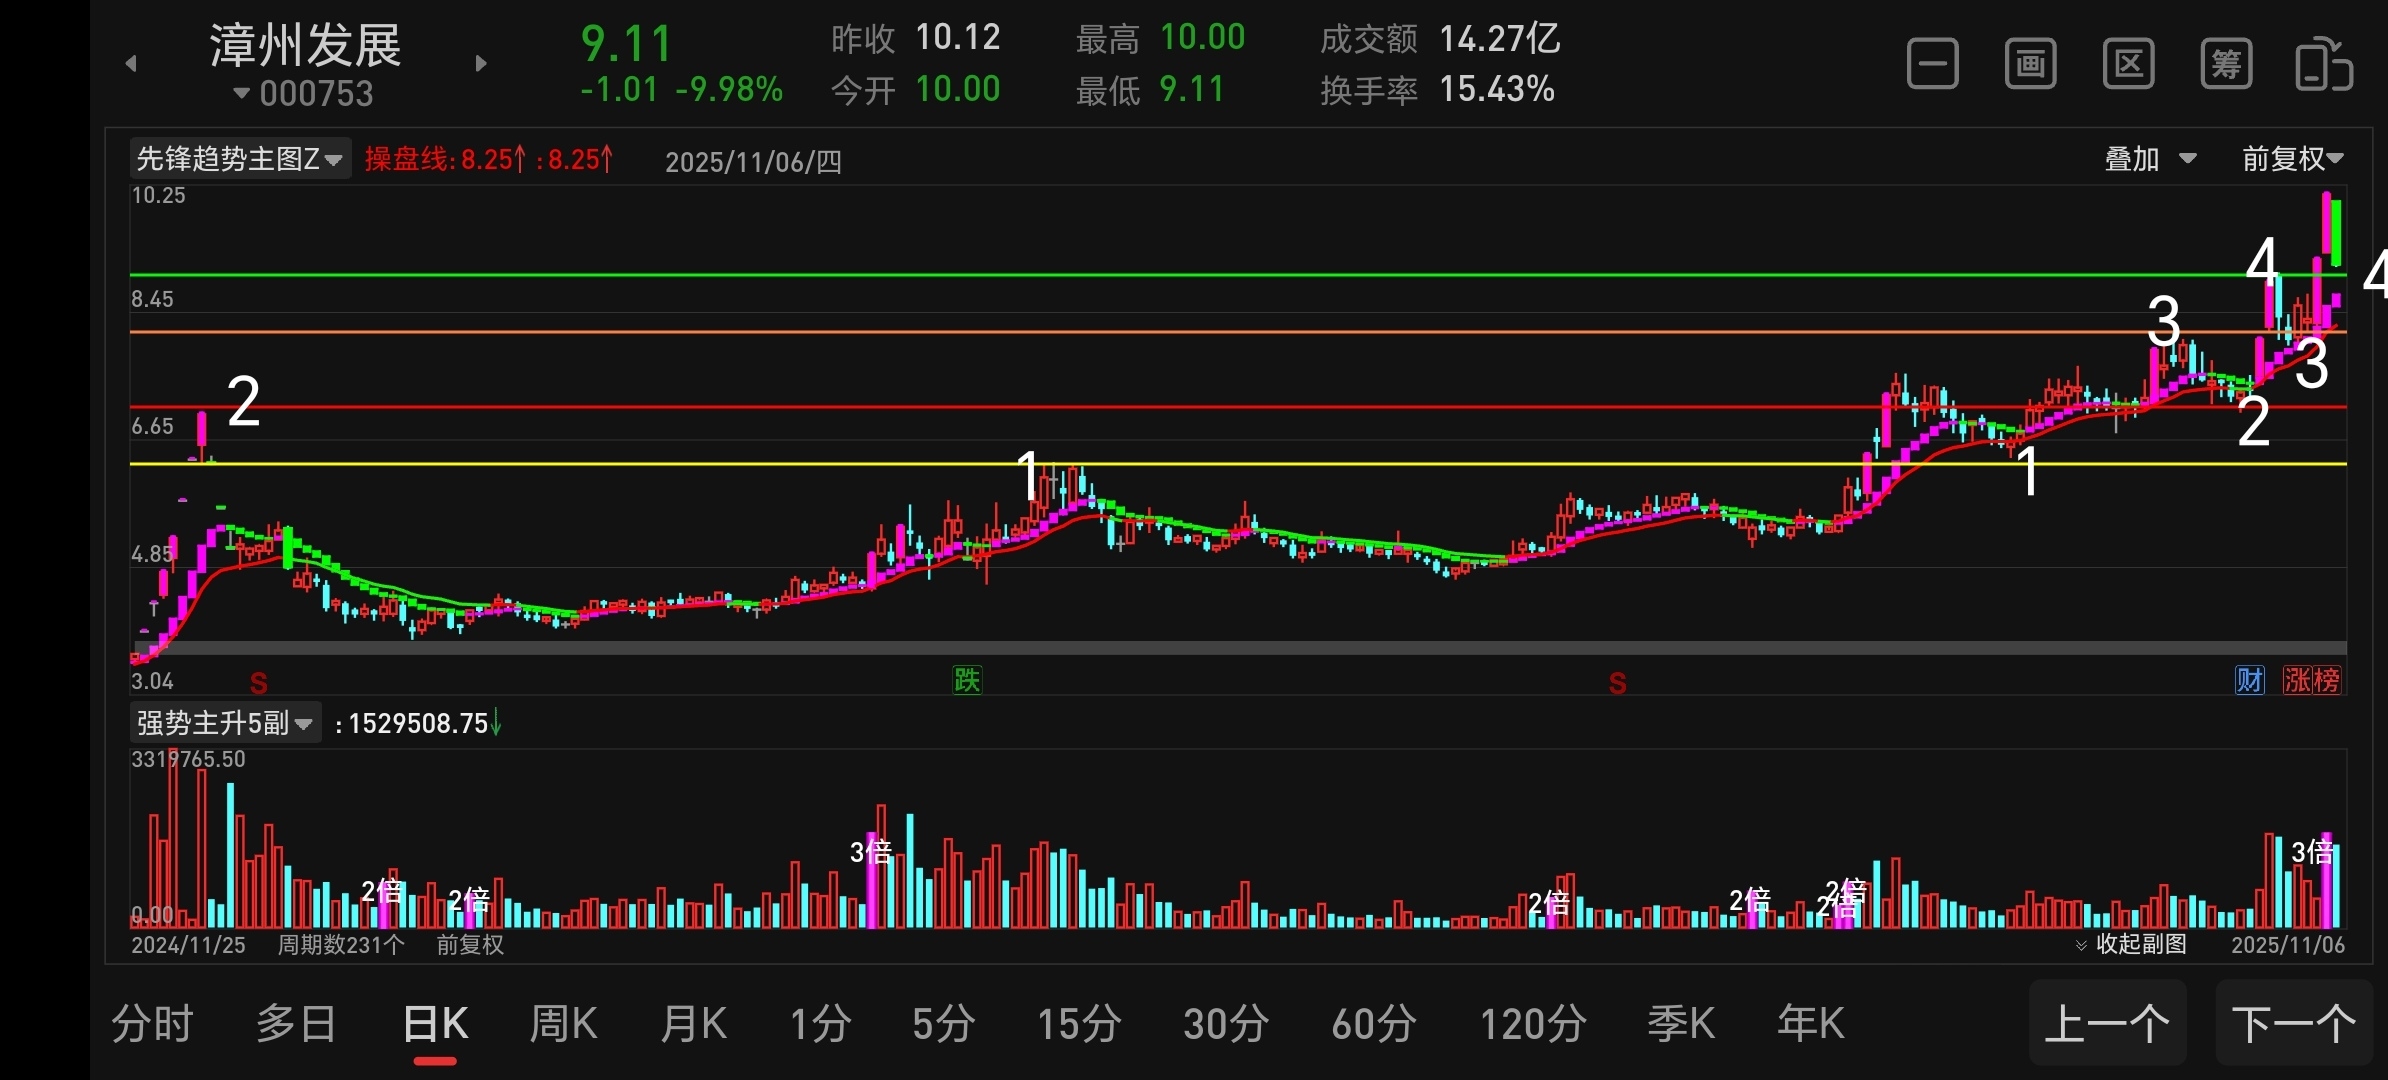Image resolution: width=2388 pixels, height=1080 pixels.
Task: Click the minus line tool icon
Action: tap(1932, 65)
